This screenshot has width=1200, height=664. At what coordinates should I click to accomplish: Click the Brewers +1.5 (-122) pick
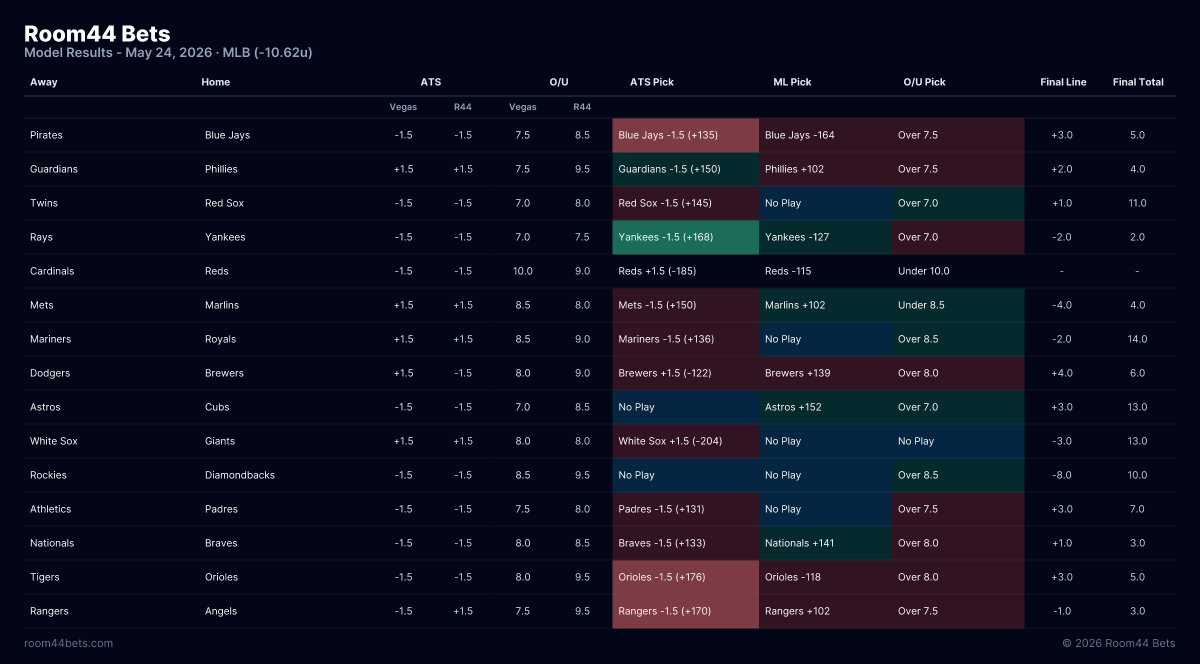click(686, 373)
